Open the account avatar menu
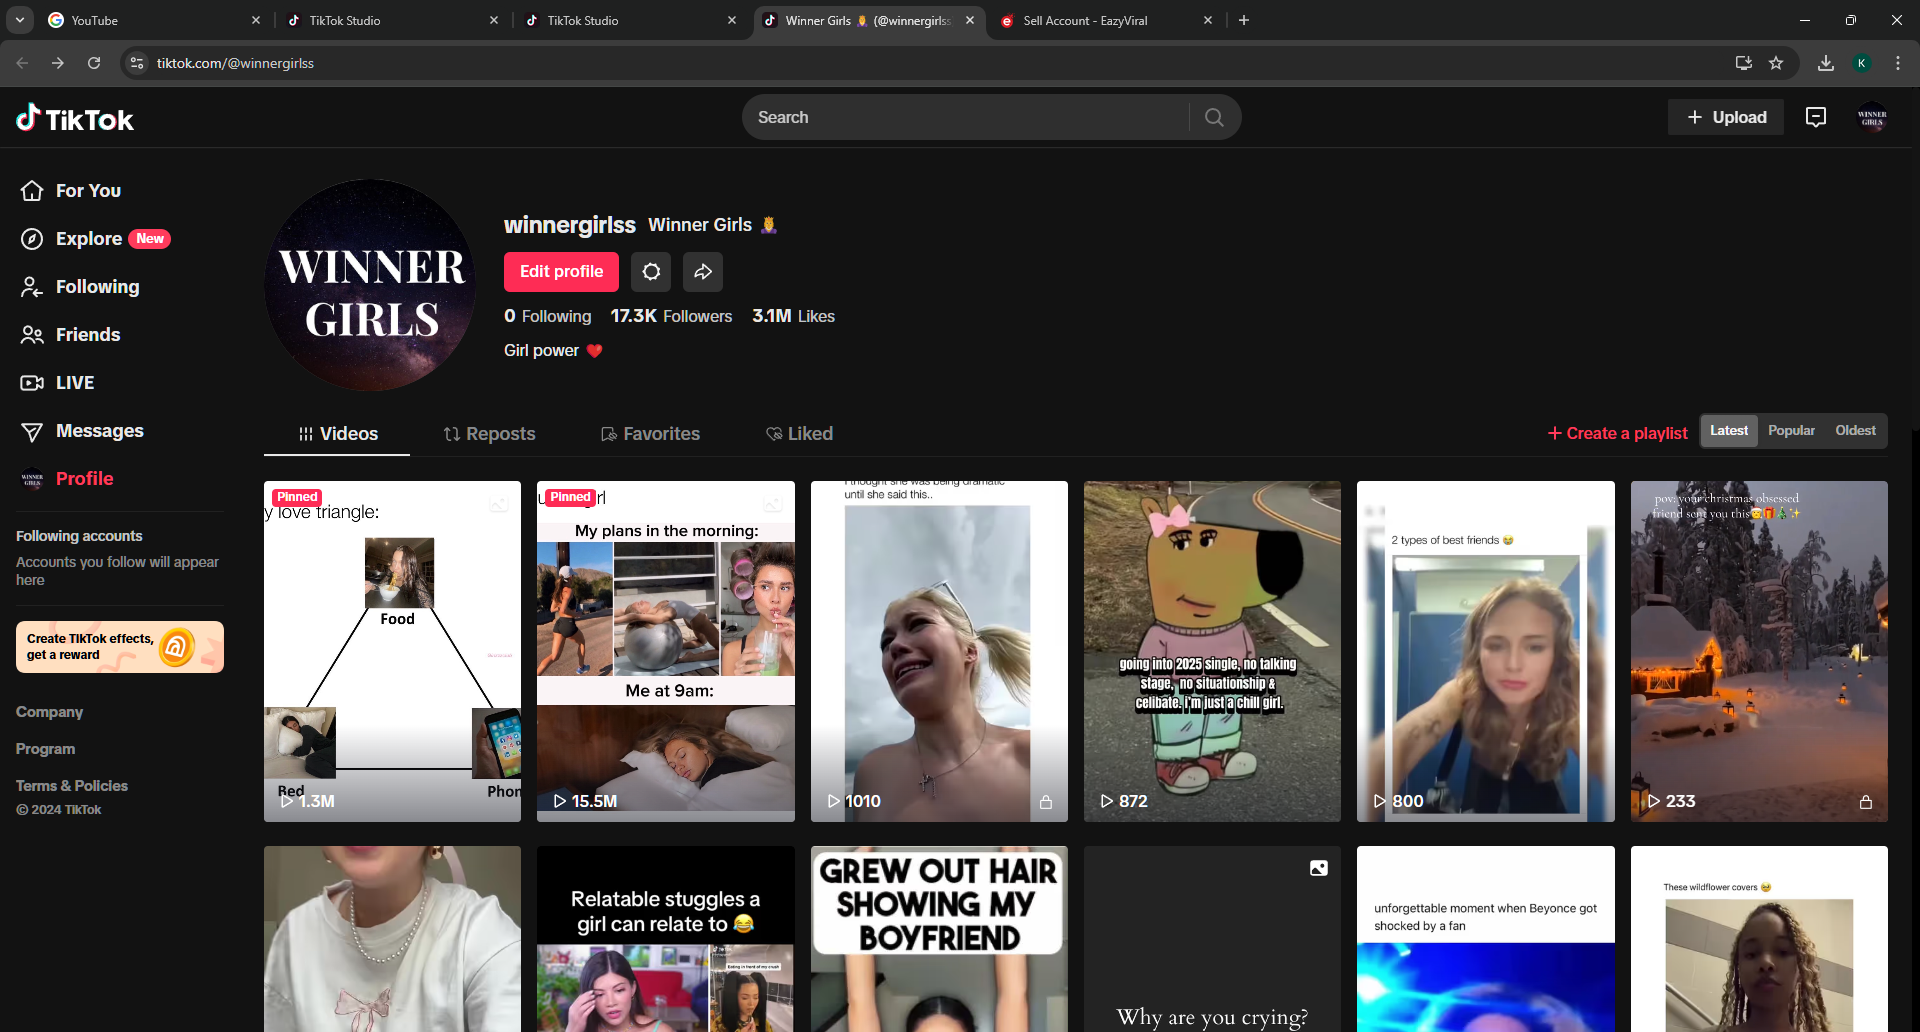The width and height of the screenshot is (1920, 1032). click(1872, 118)
